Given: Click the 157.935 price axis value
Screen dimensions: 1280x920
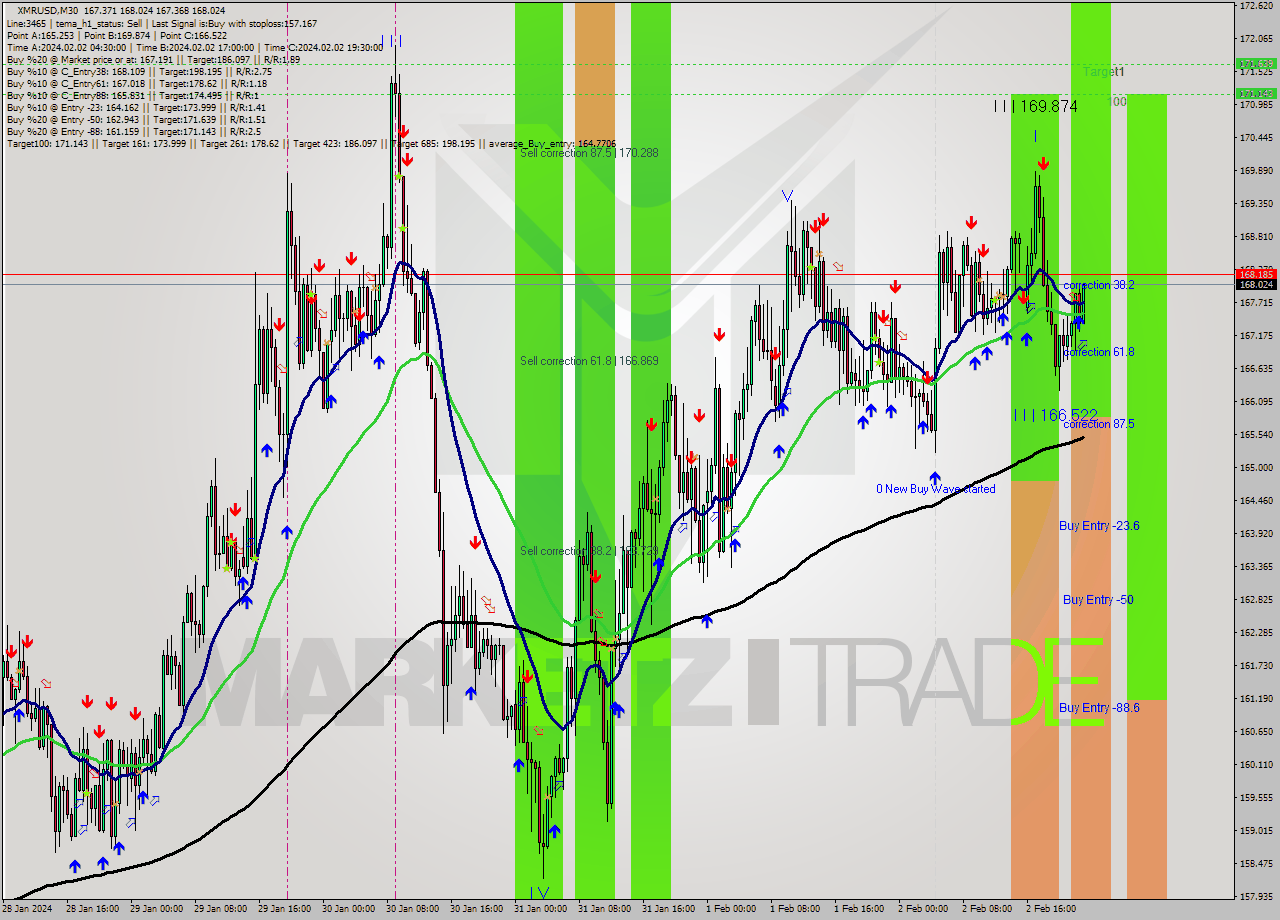Looking at the screenshot, I should [1256, 896].
